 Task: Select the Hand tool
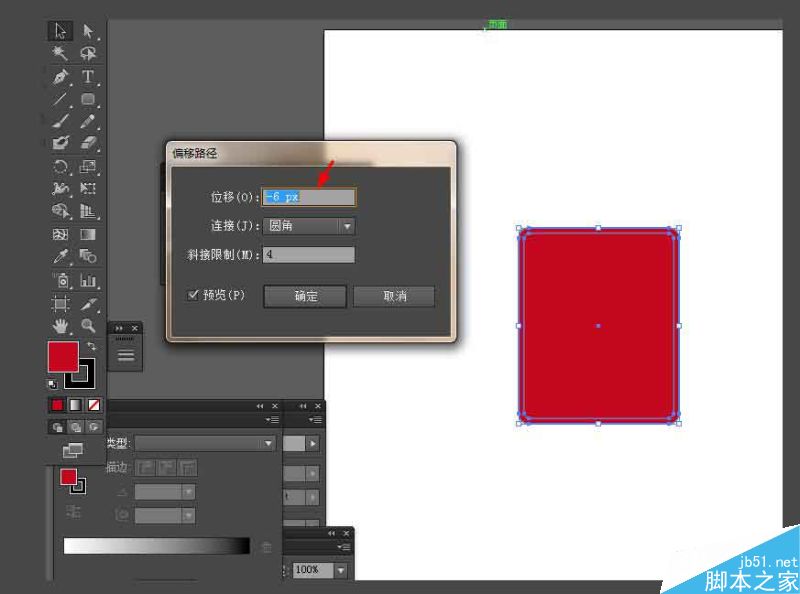click(60, 326)
